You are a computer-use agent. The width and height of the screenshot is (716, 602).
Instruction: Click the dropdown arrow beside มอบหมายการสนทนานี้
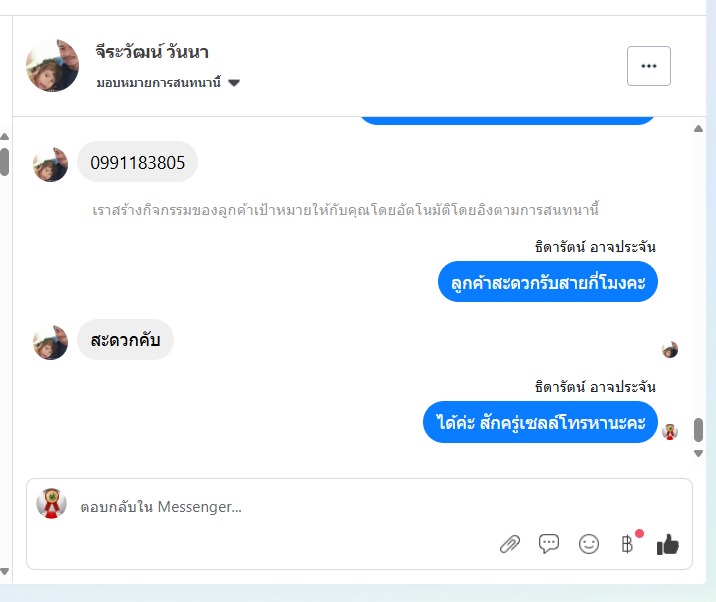tap(234, 83)
